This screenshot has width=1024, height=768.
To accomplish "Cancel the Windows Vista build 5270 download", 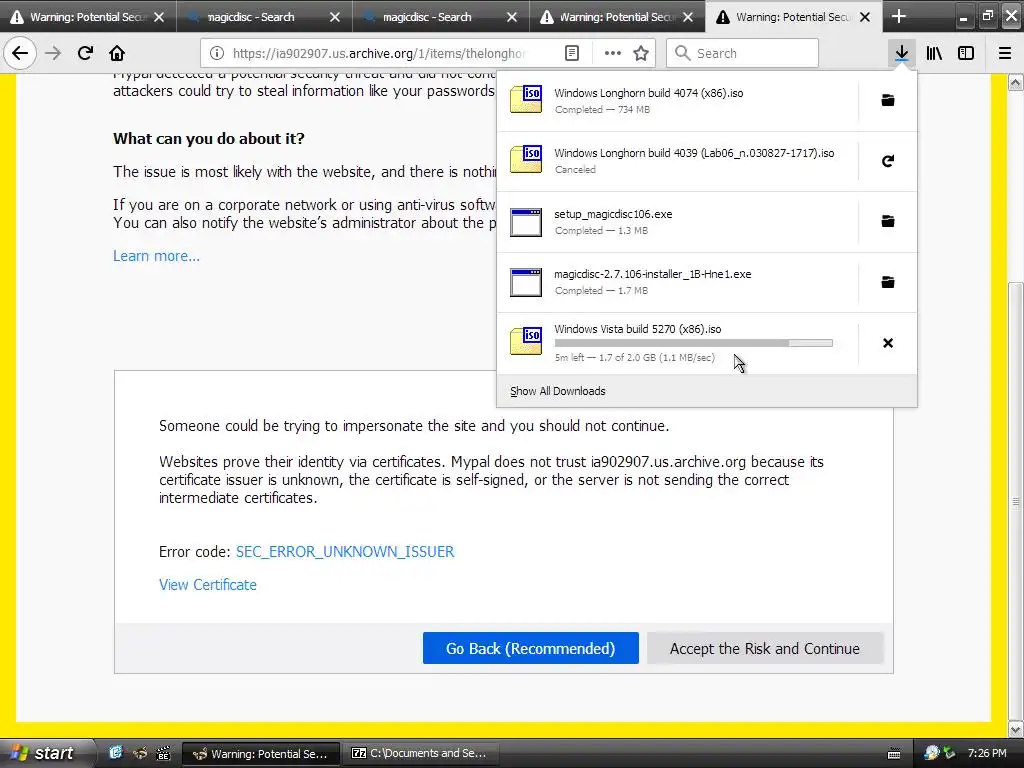I will pyautogui.click(x=888, y=343).
